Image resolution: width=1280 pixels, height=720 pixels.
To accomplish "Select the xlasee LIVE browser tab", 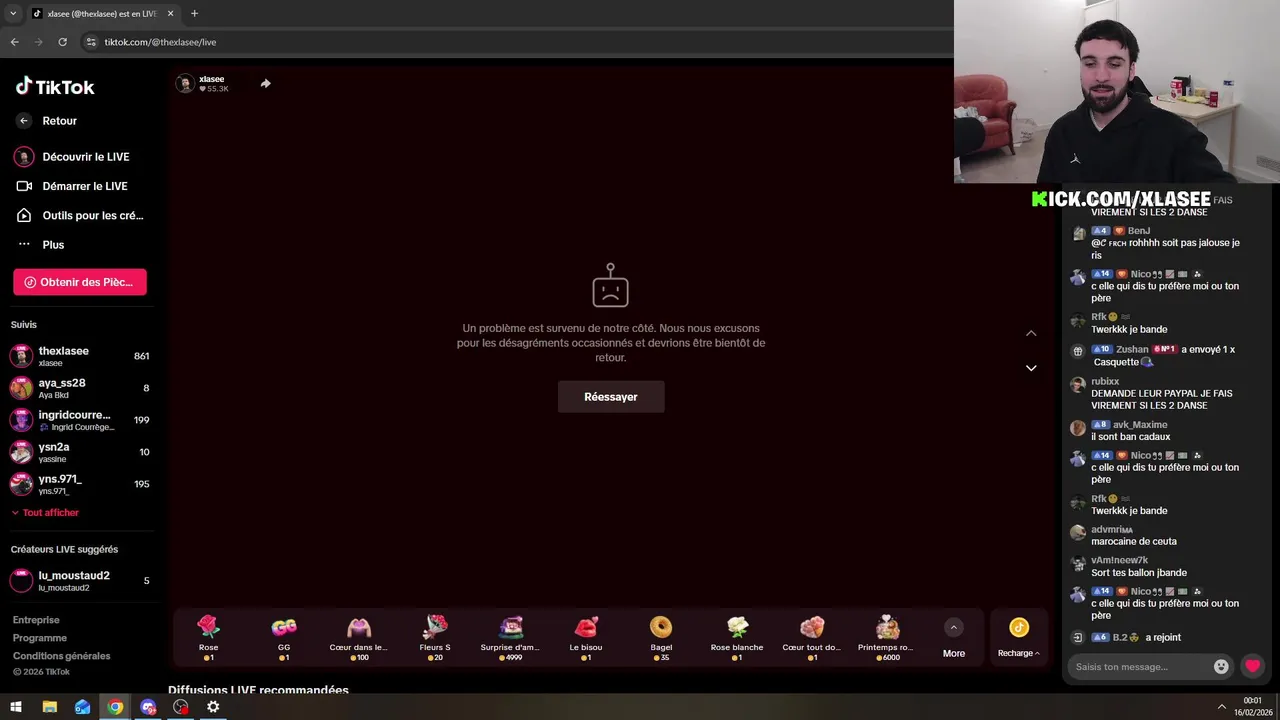I will [x=103, y=14].
